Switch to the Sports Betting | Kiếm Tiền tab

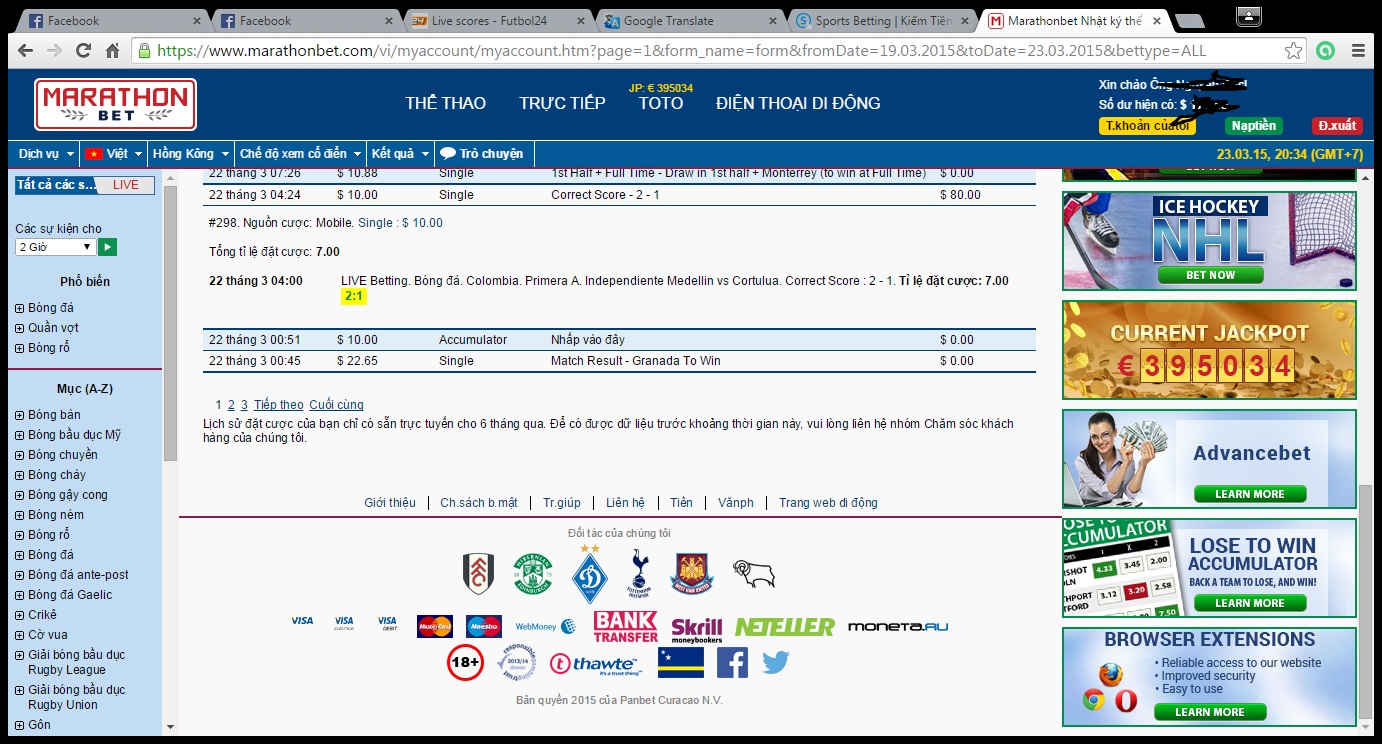[880, 20]
